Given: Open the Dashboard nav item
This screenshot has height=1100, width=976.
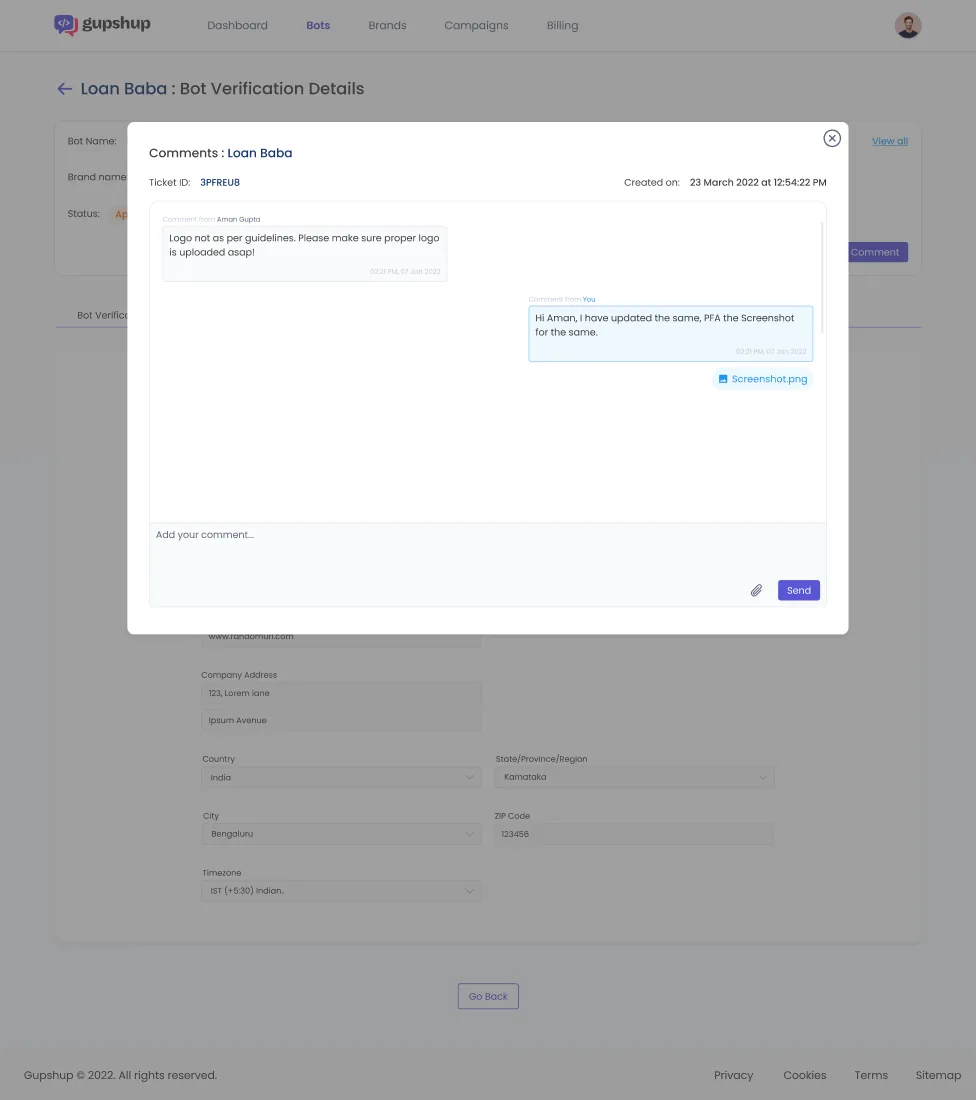Looking at the screenshot, I should 237,25.
